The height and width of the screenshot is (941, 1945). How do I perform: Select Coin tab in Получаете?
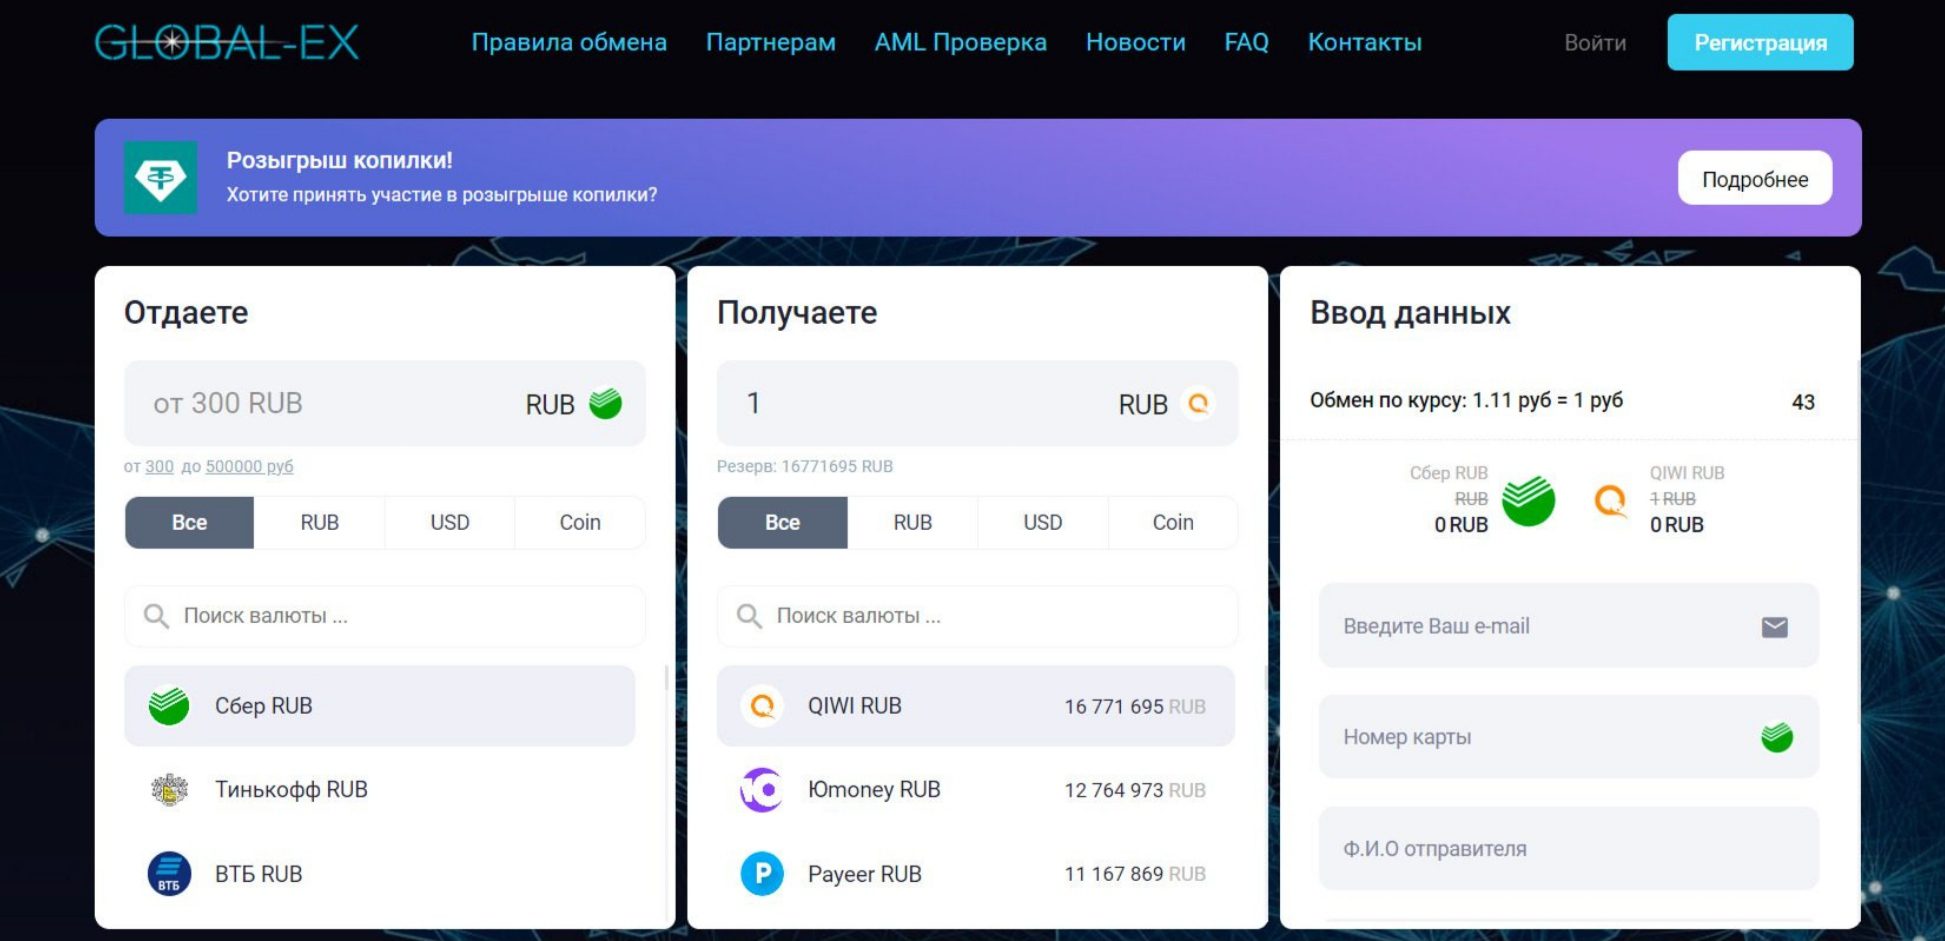(x=1173, y=522)
